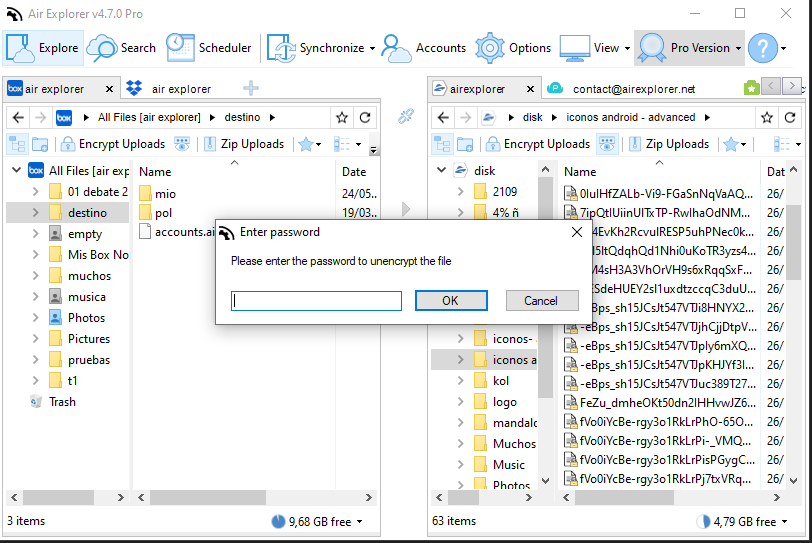Toggle Encrypt Uploads in left pane
812x543 pixels.
tap(113, 144)
